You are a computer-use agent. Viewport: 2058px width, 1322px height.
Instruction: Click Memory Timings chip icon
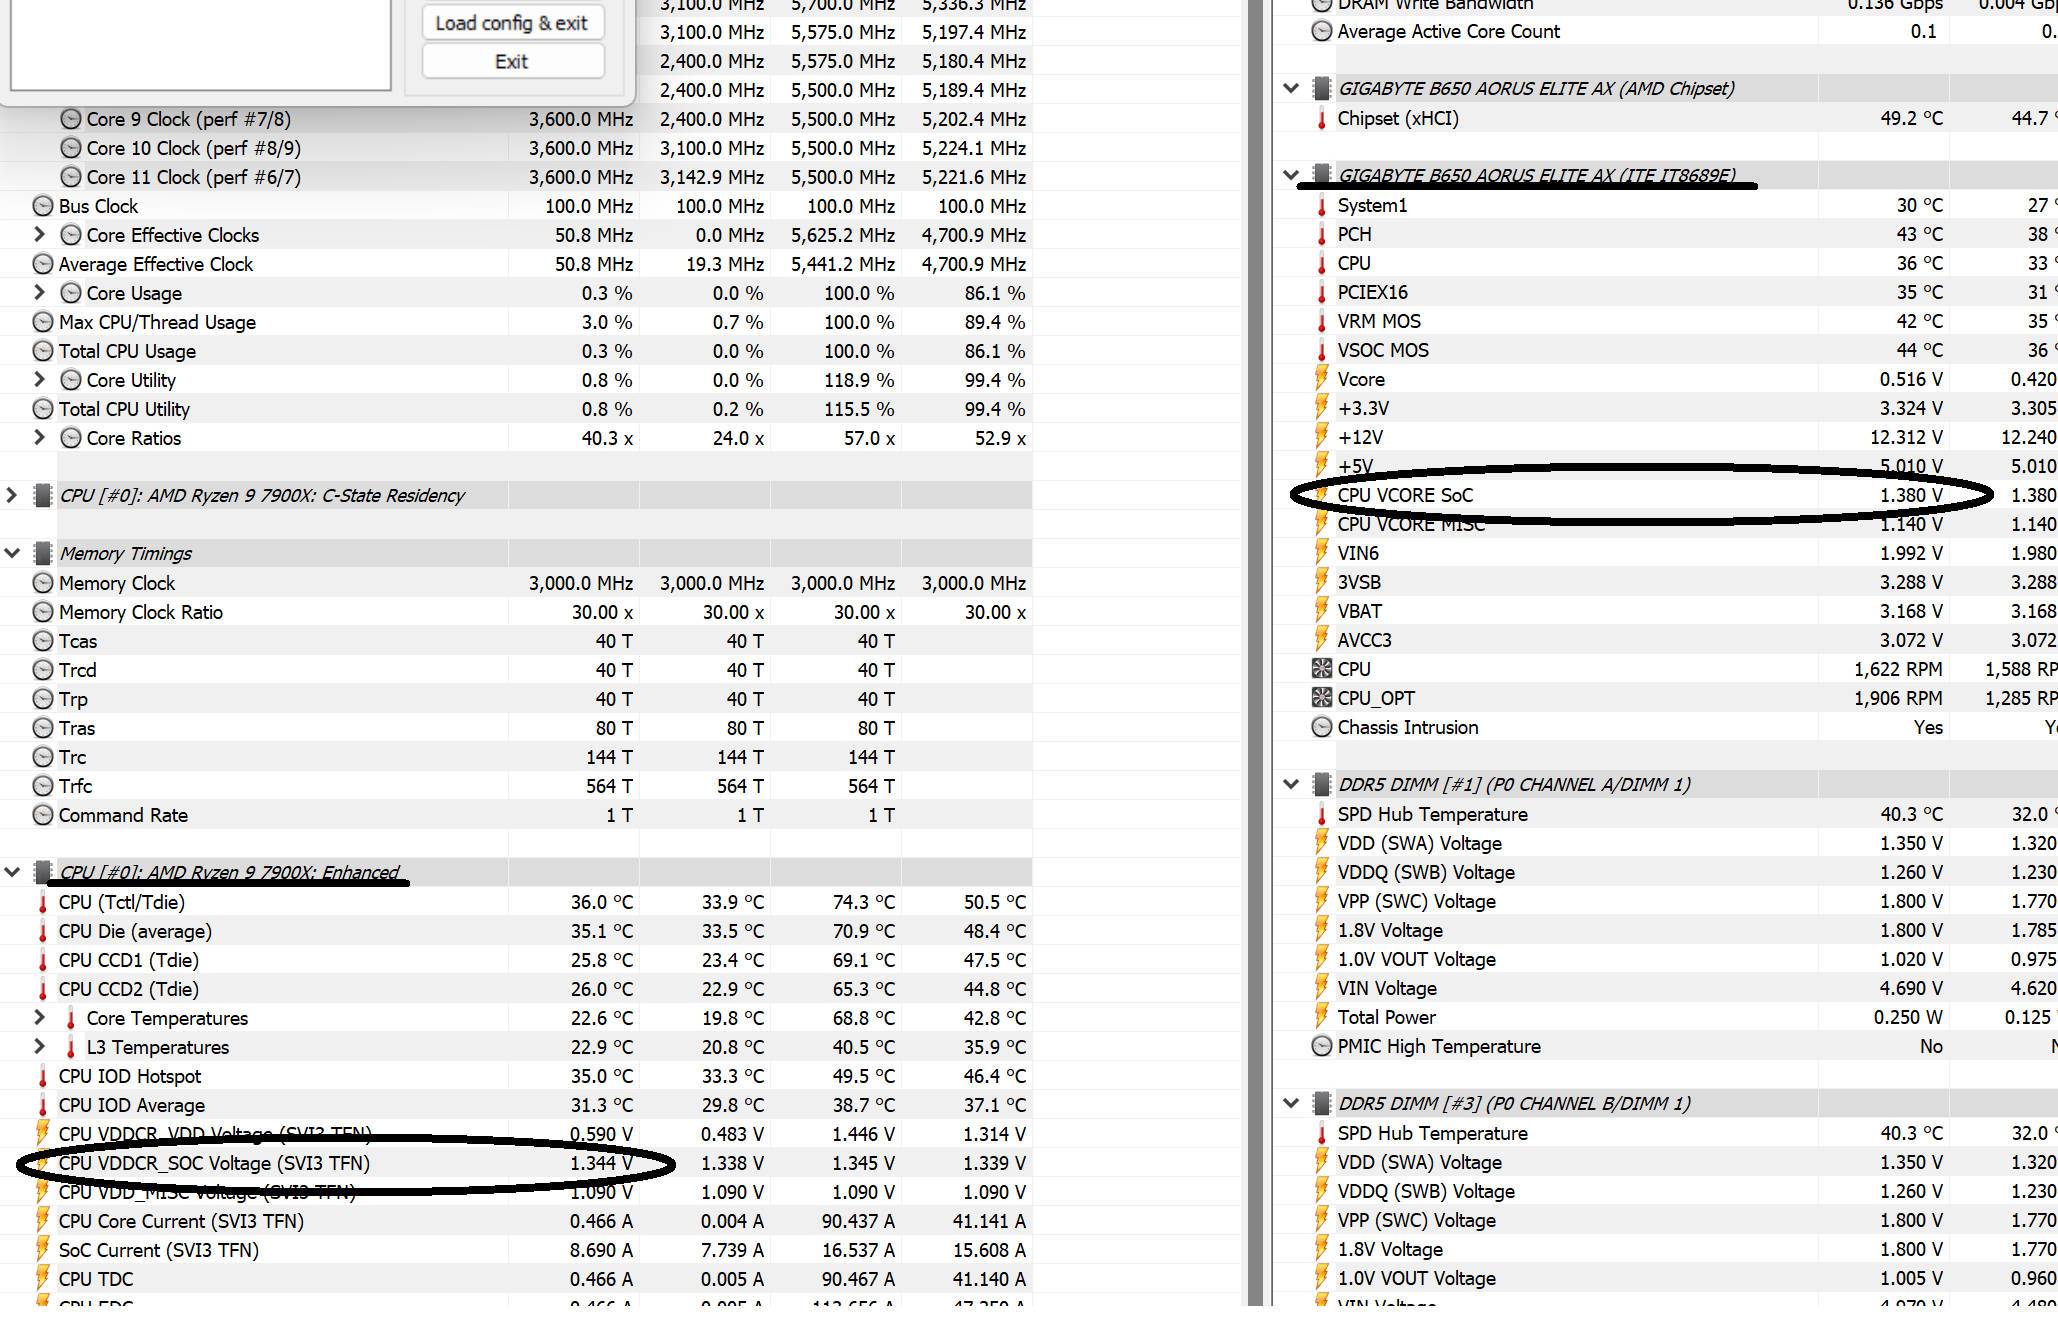pyautogui.click(x=43, y=553)
